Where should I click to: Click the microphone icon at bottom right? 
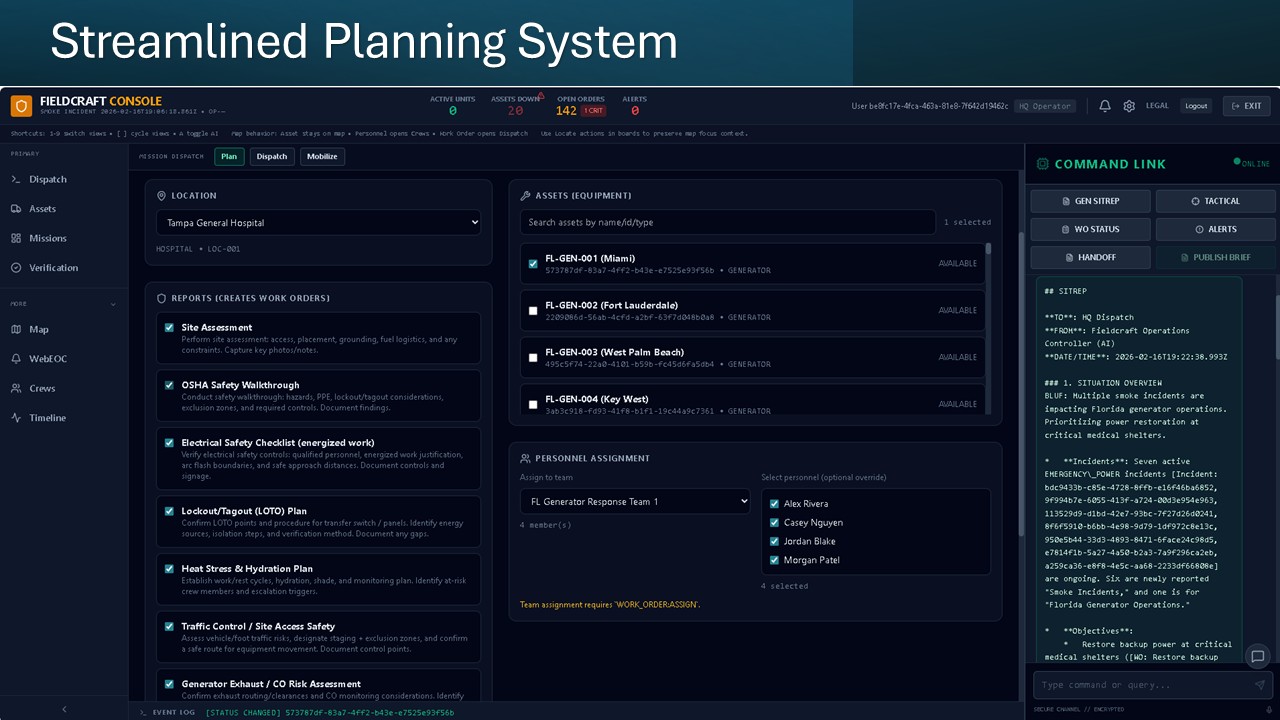[1268, 709]
